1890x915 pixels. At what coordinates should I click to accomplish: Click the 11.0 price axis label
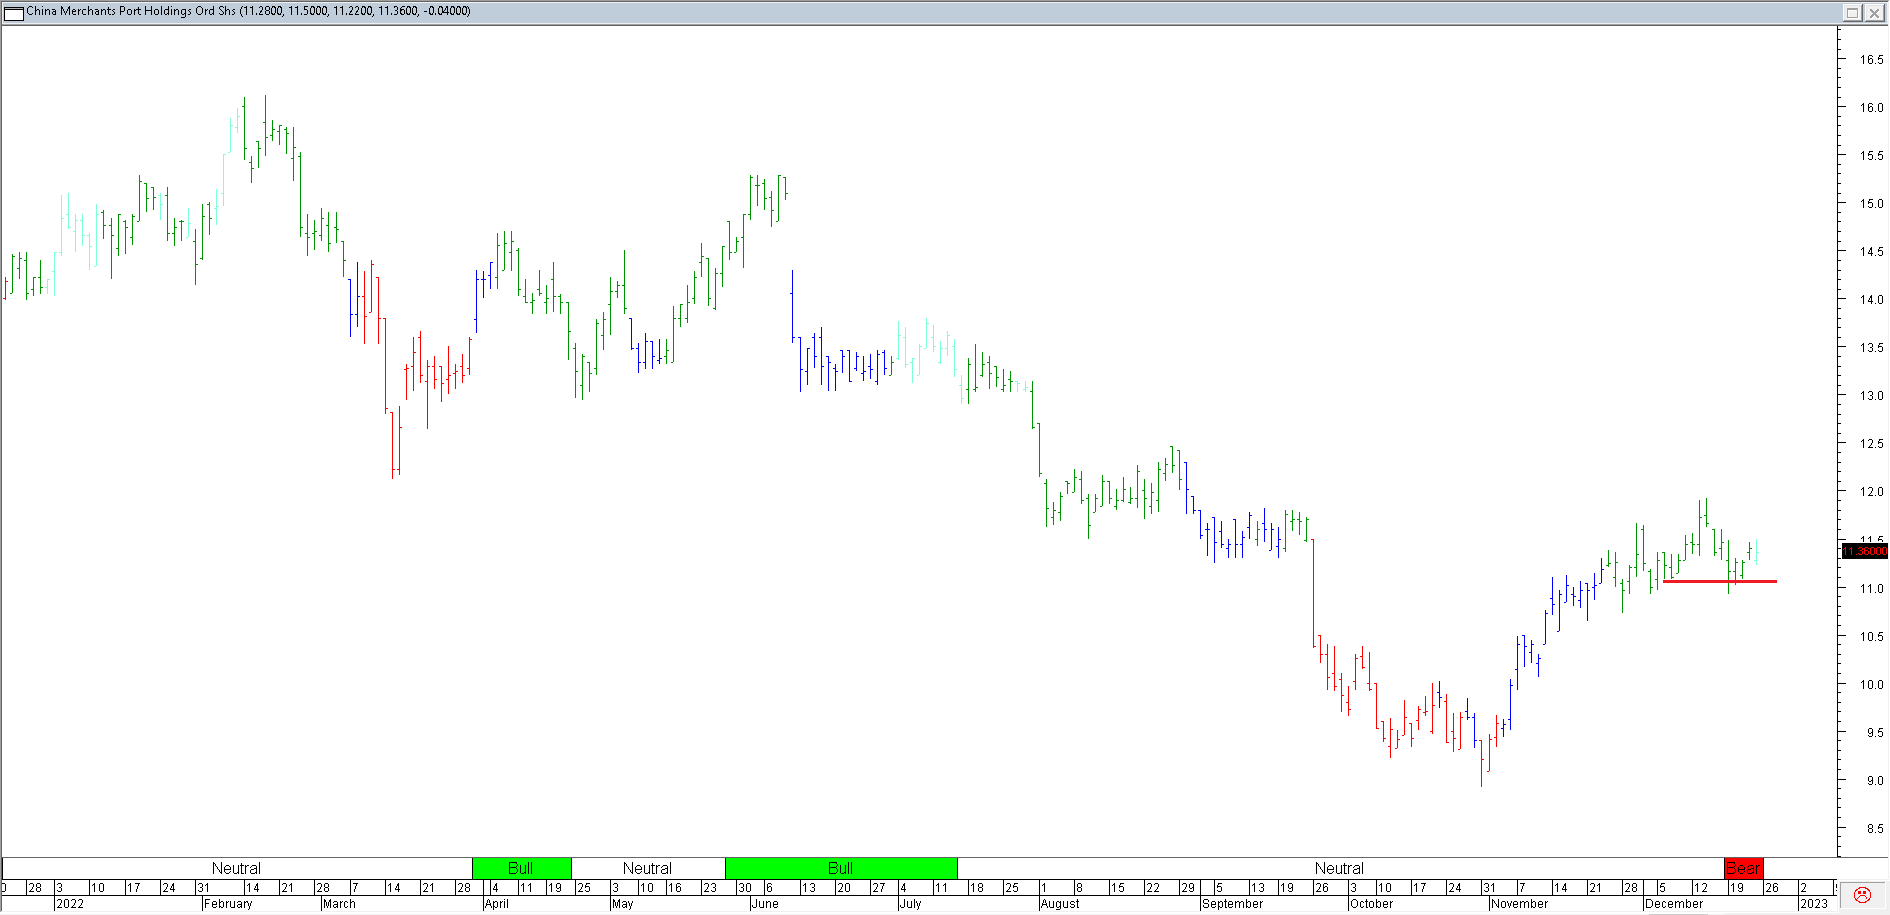1871,589
